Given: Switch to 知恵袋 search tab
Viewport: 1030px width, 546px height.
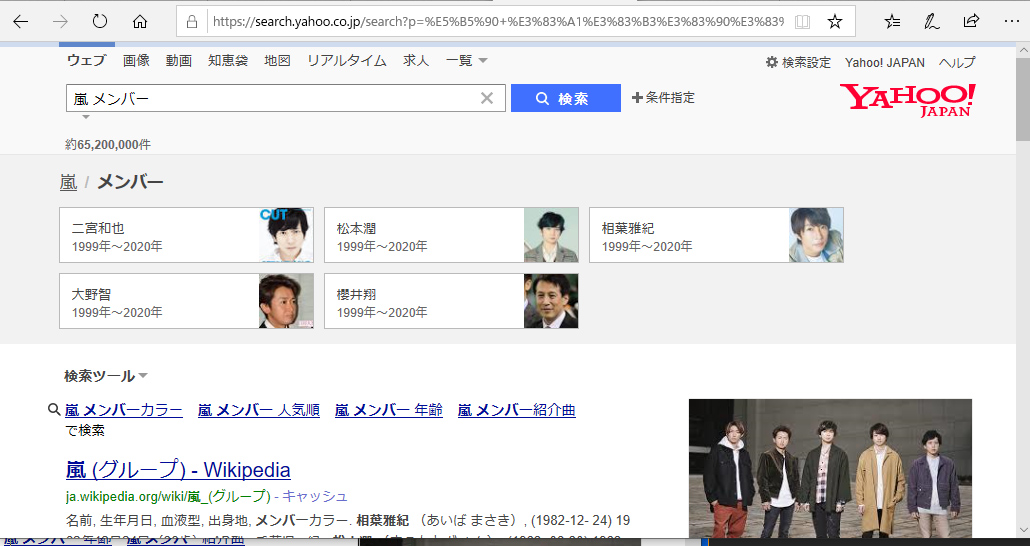Looking at the screenshot, I should pos(228,60).
